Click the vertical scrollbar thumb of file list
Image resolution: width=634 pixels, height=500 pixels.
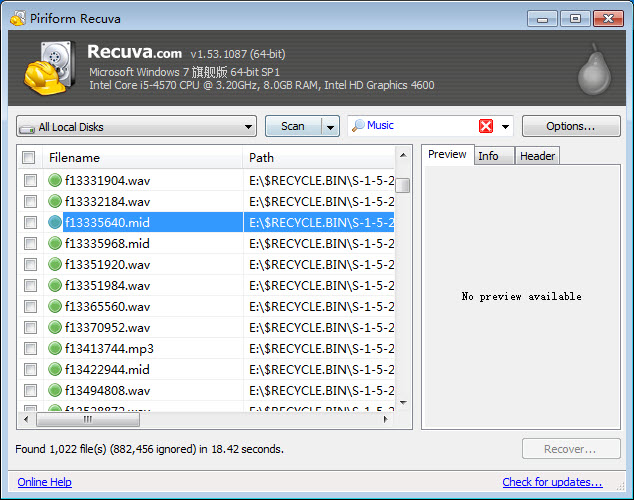point(403,185)
